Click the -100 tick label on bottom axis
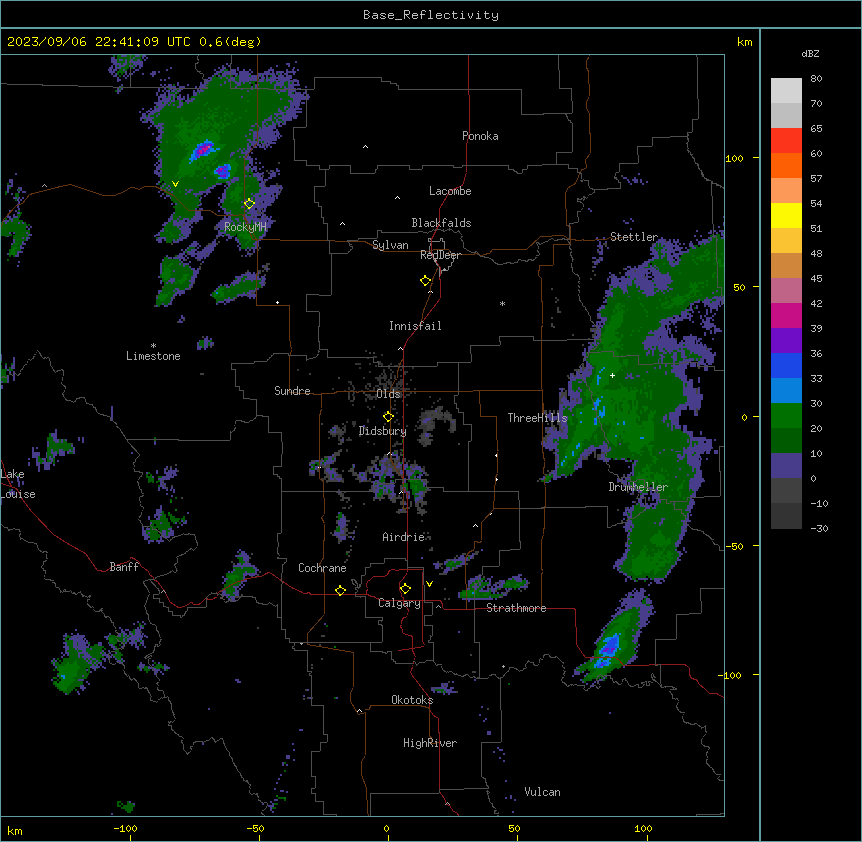 [125, 828]
